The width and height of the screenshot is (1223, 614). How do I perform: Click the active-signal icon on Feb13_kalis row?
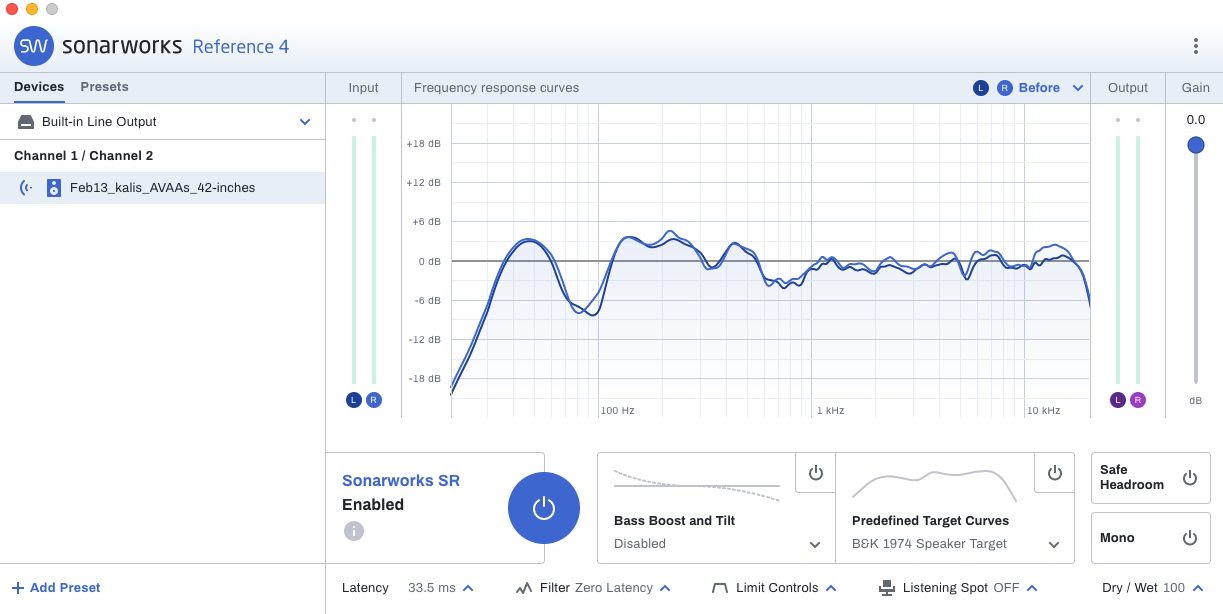coord(26,188)
